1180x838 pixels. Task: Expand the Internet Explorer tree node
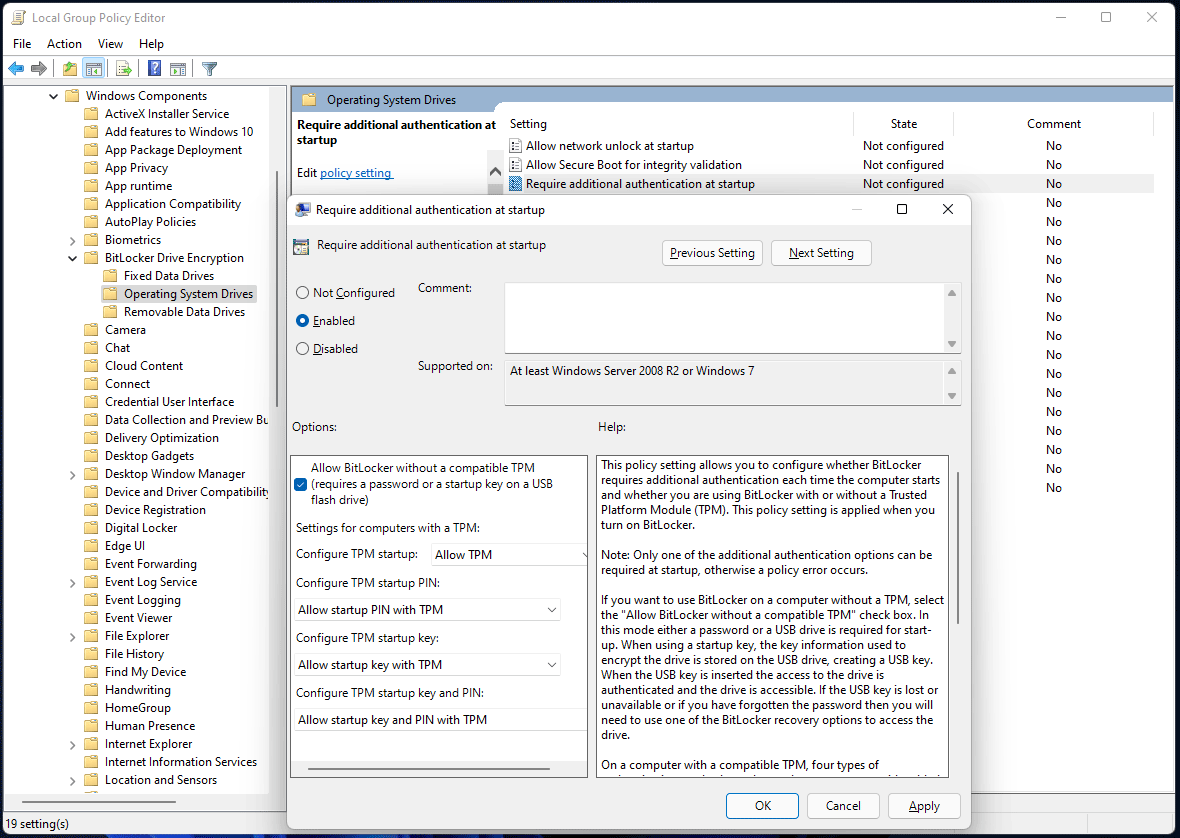pos(72,745)
